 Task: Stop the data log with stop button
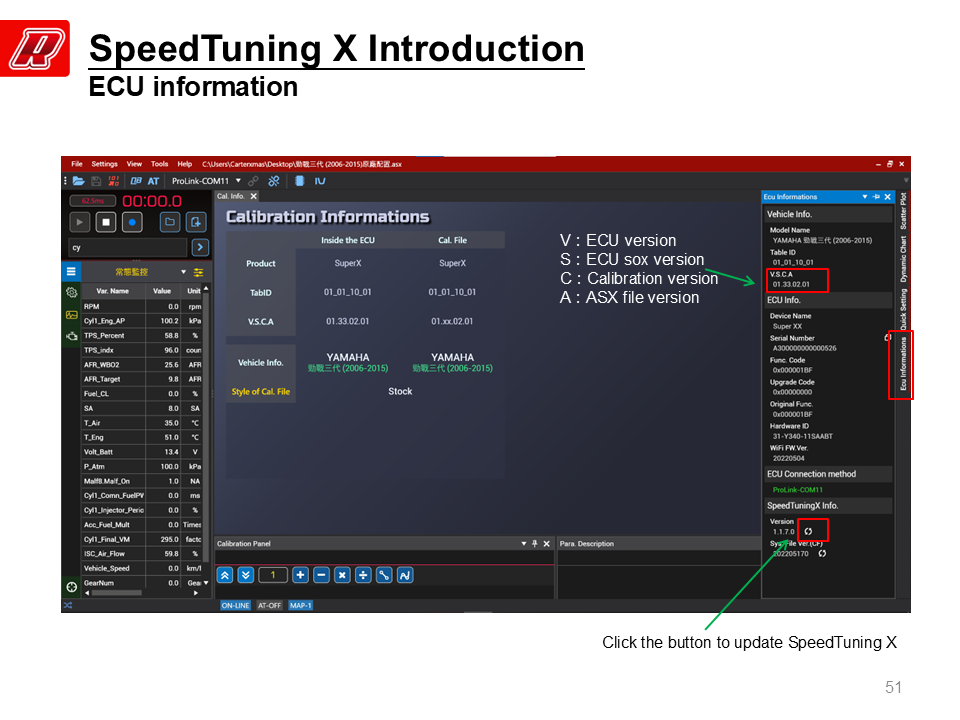pos(106,222)
